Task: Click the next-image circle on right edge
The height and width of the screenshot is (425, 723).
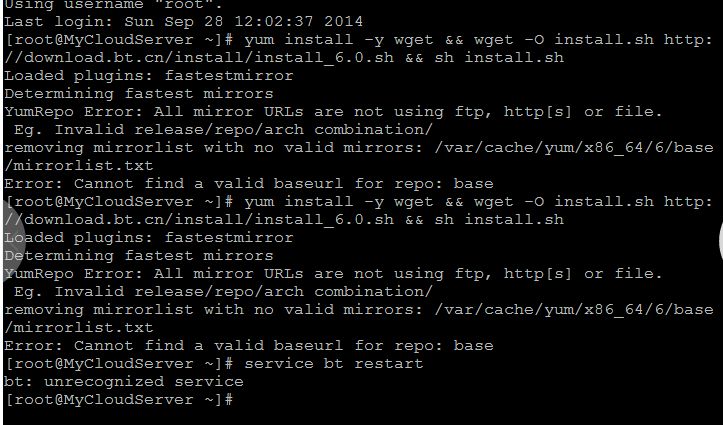Action: (720, 241)
